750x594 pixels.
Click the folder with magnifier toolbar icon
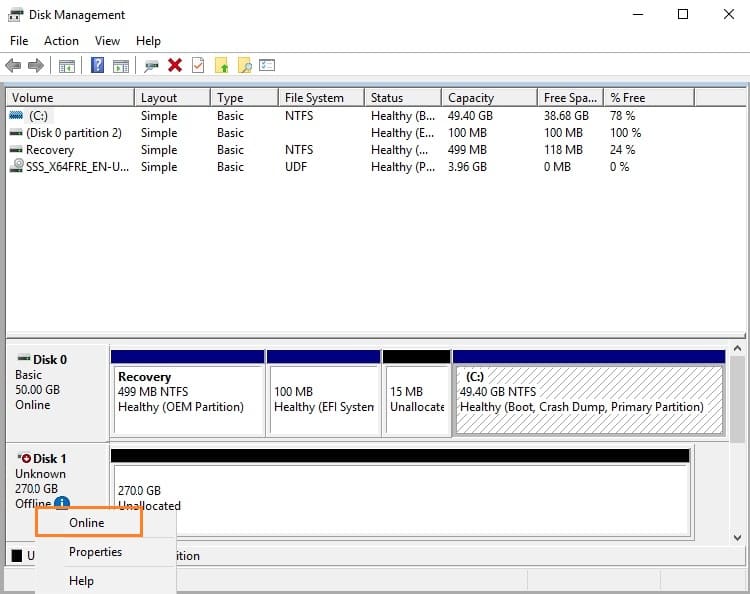[244, 66]
